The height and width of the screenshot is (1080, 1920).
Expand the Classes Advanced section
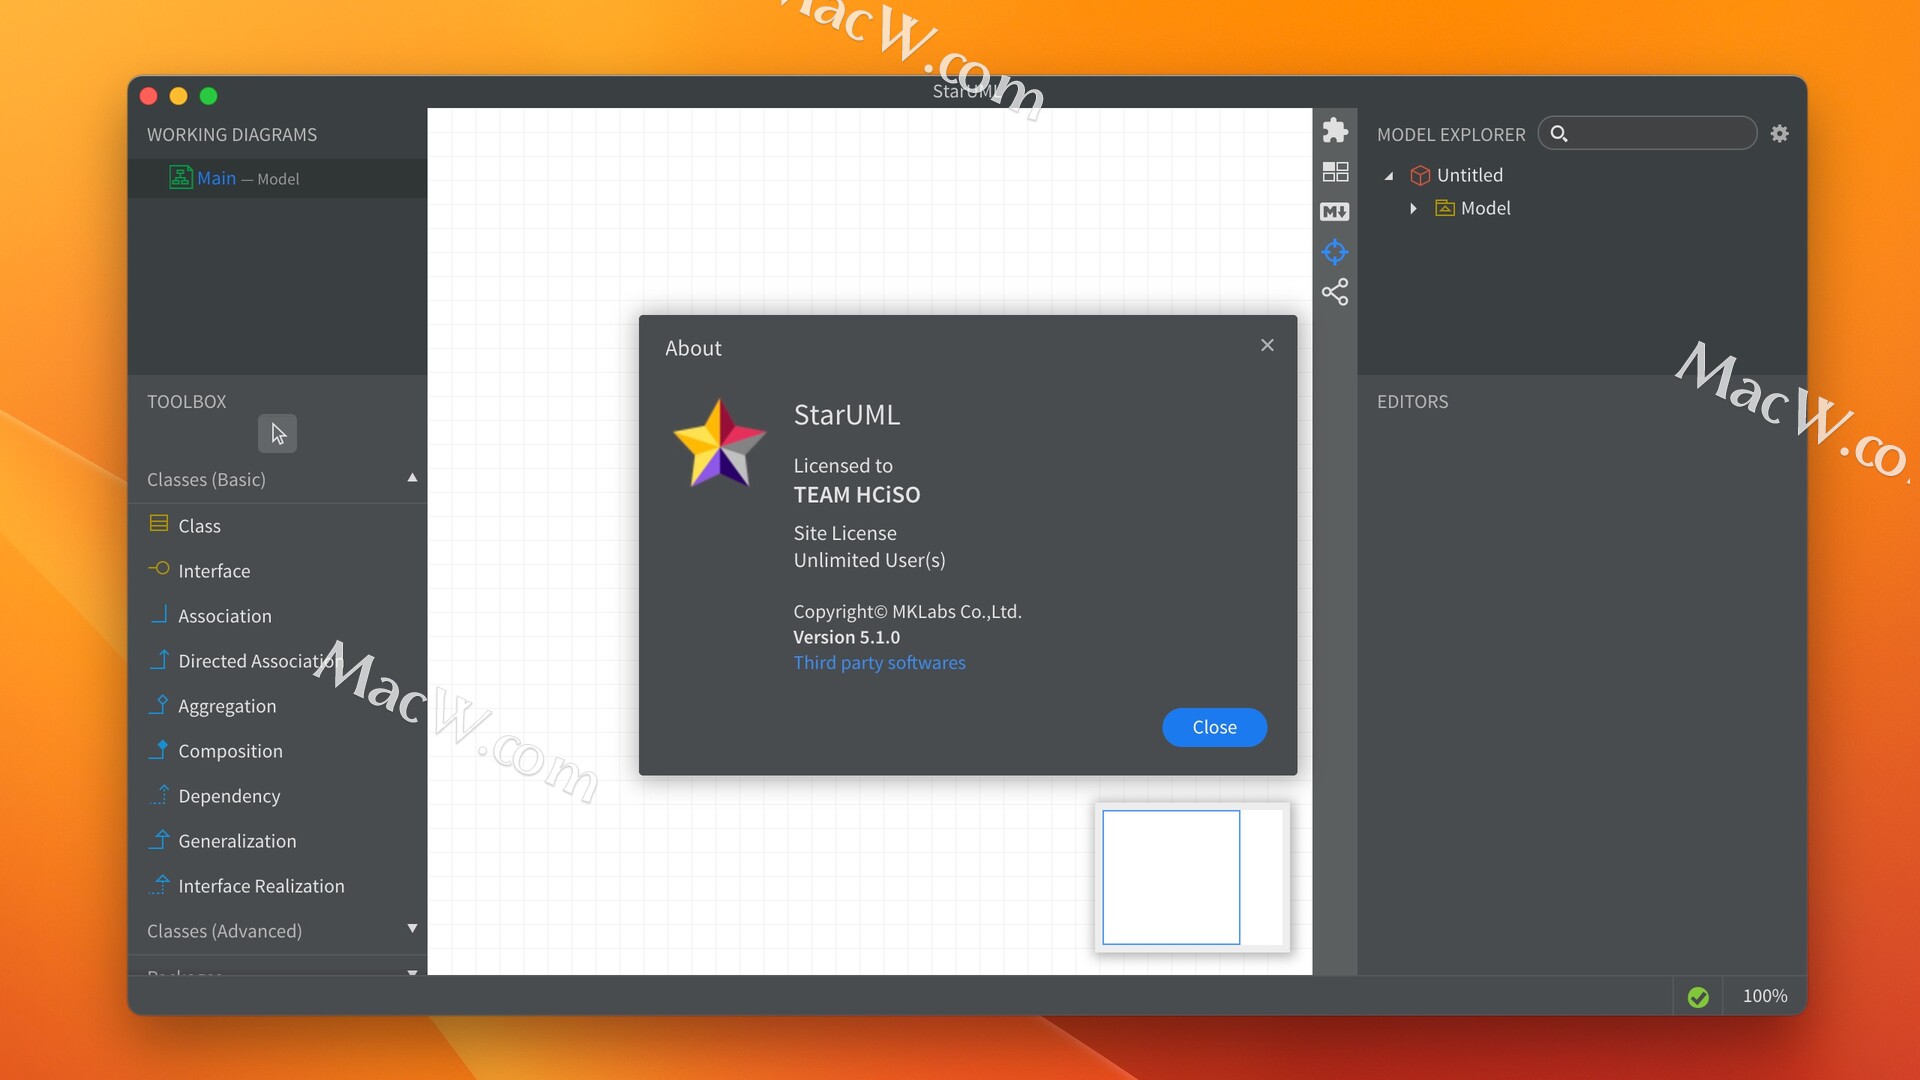413,930
